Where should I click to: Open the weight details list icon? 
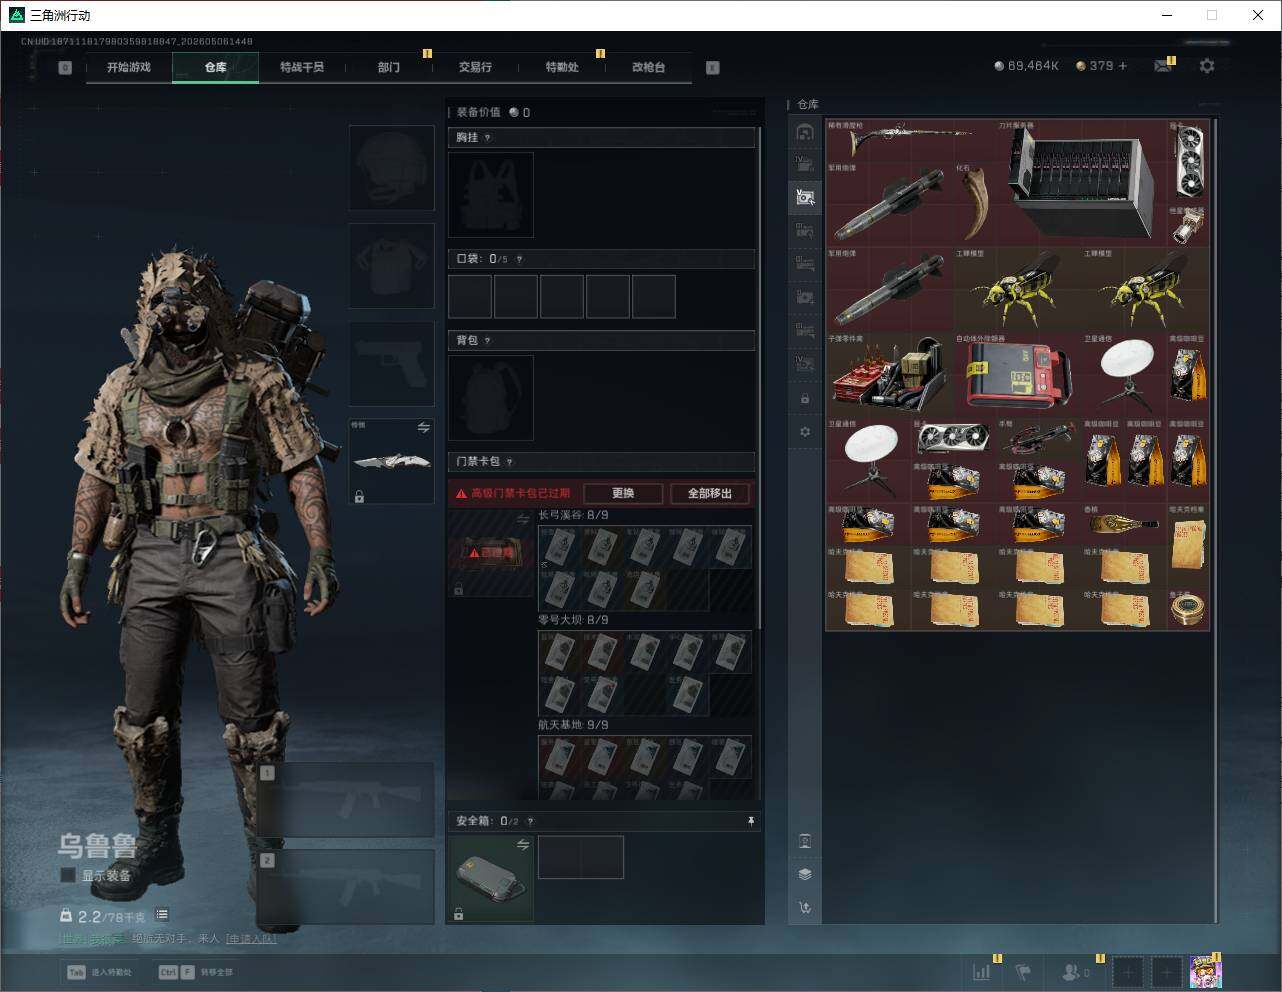click(162, 915)
